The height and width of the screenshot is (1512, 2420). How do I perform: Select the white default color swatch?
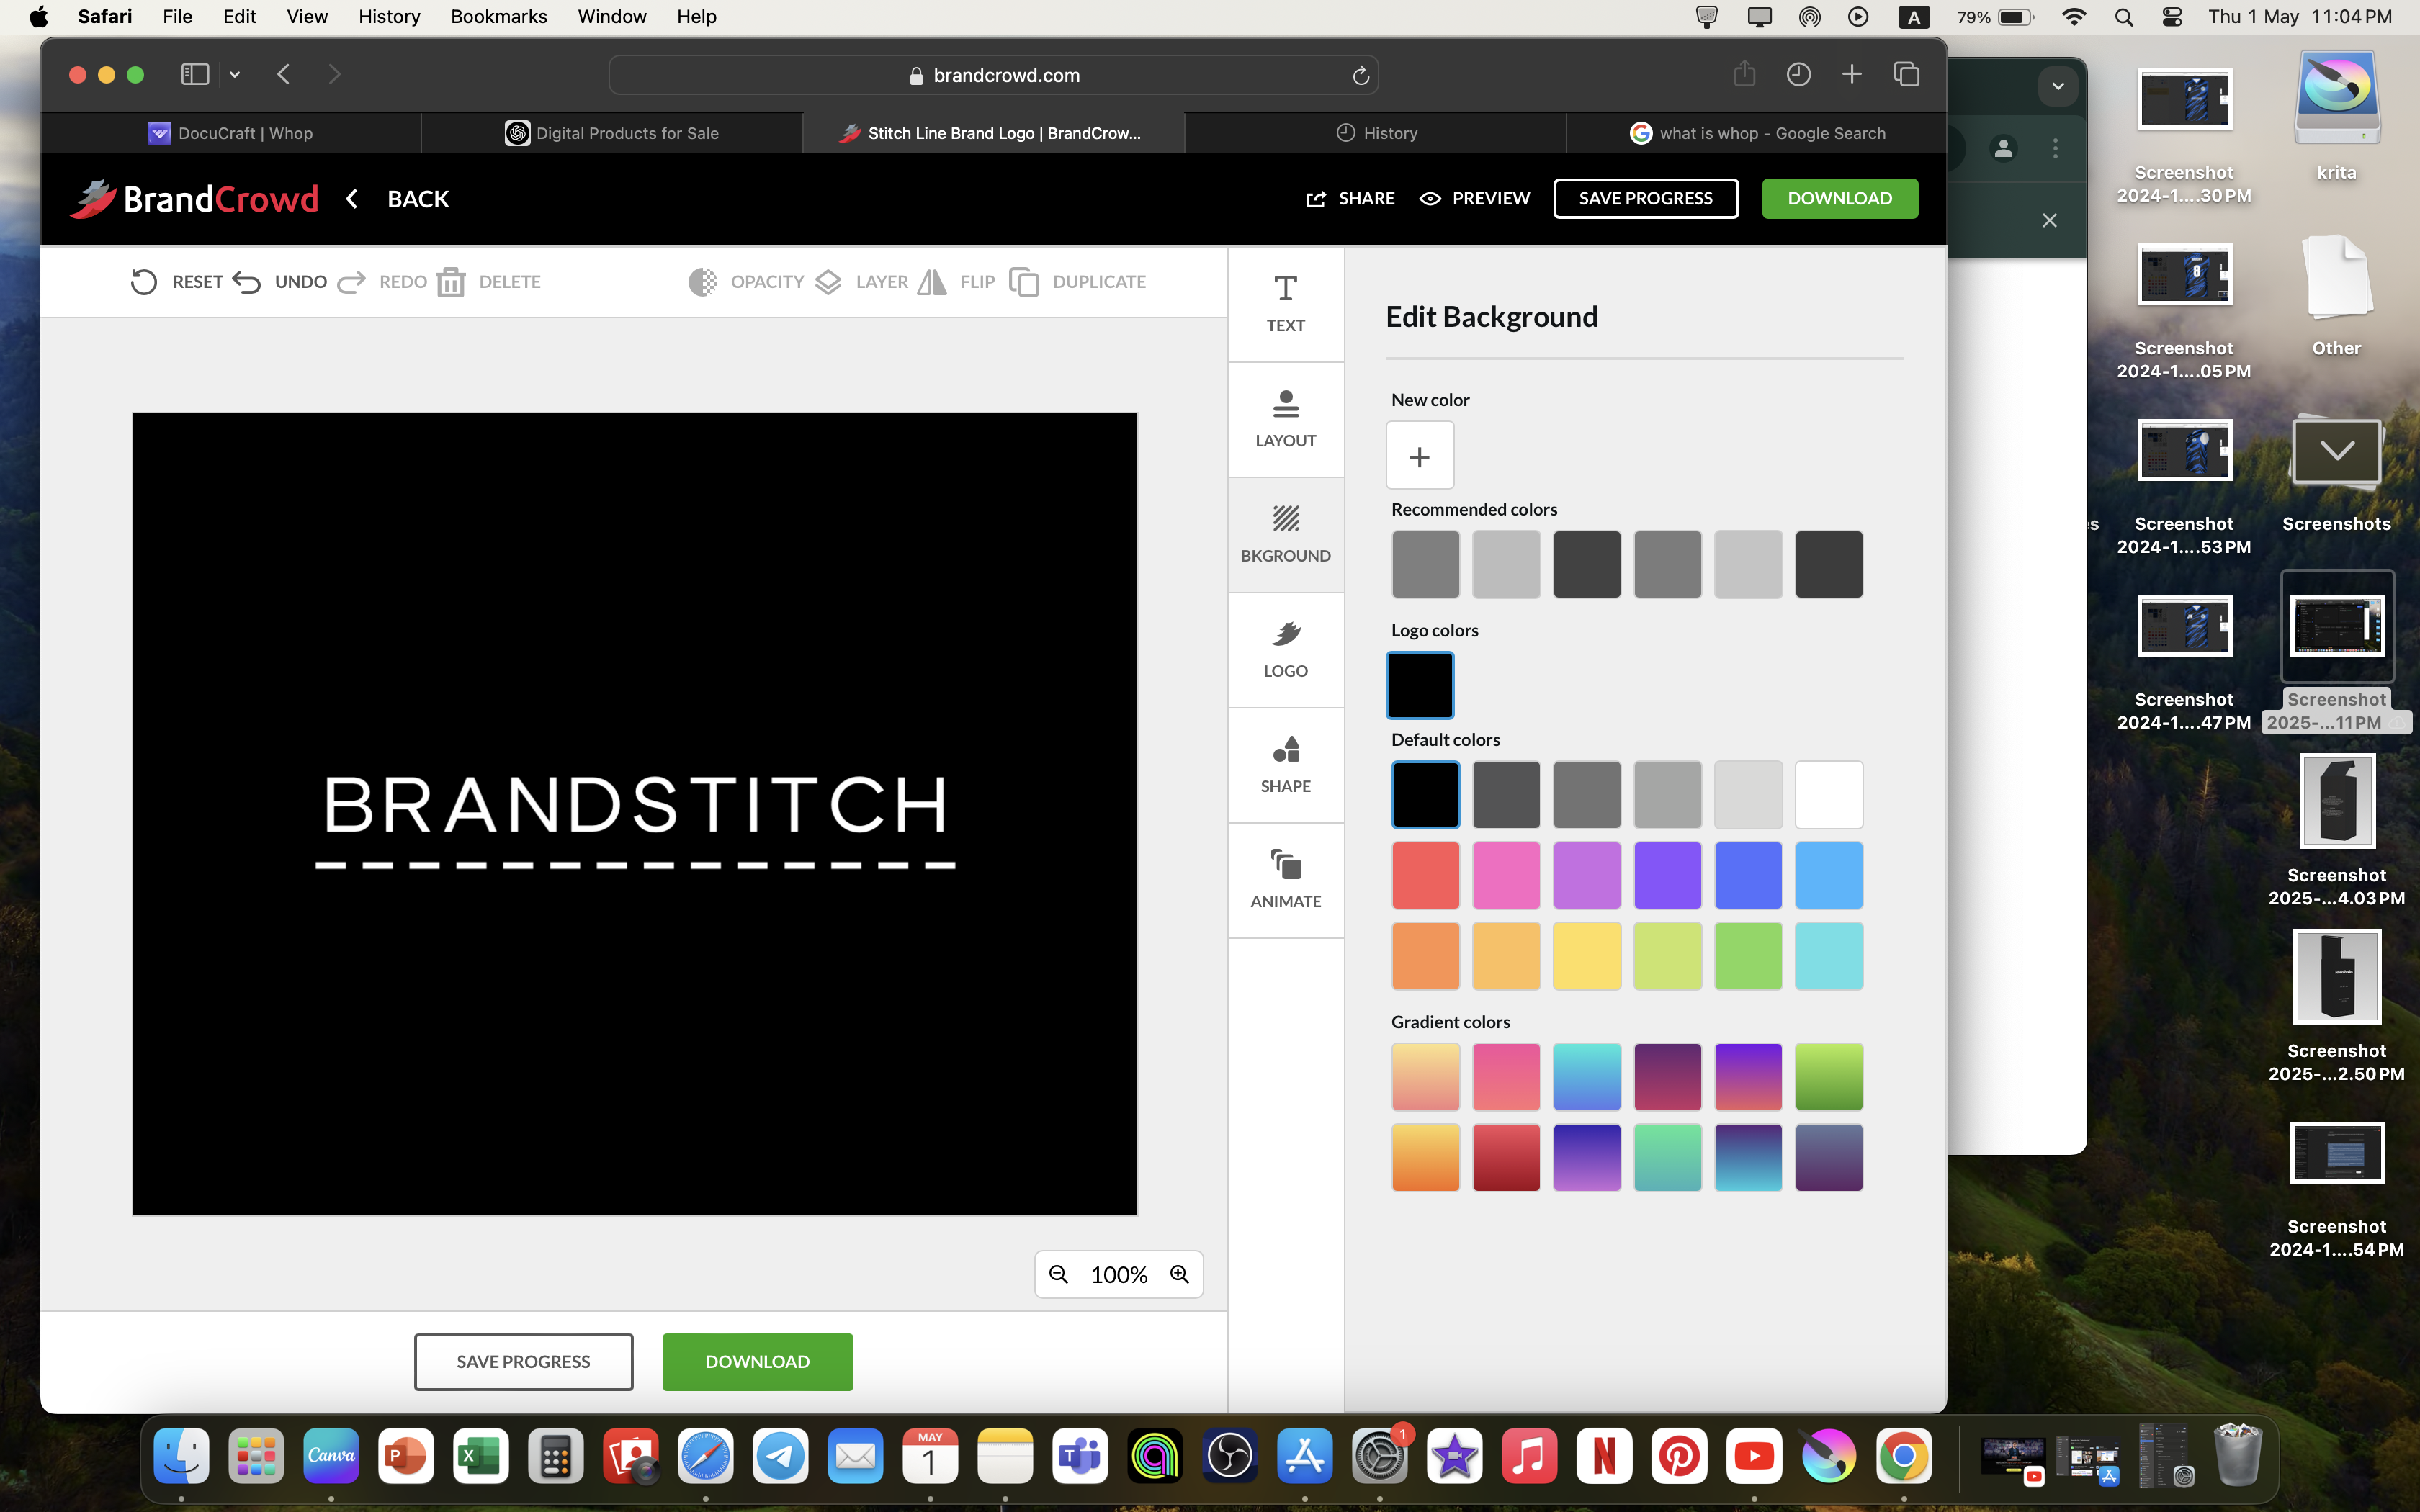click(x=1828, y=794)
